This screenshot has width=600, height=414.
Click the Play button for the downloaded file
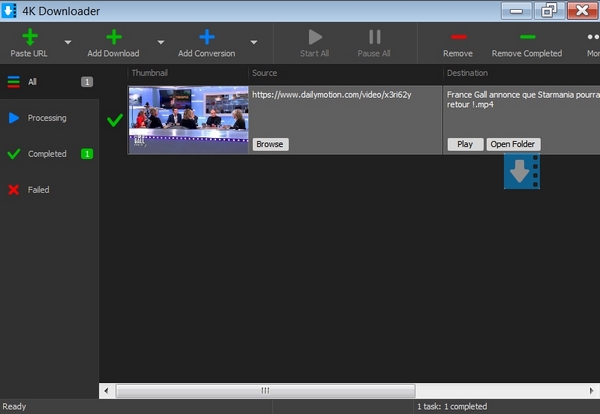pyautogui.click(x=465, y=144)
